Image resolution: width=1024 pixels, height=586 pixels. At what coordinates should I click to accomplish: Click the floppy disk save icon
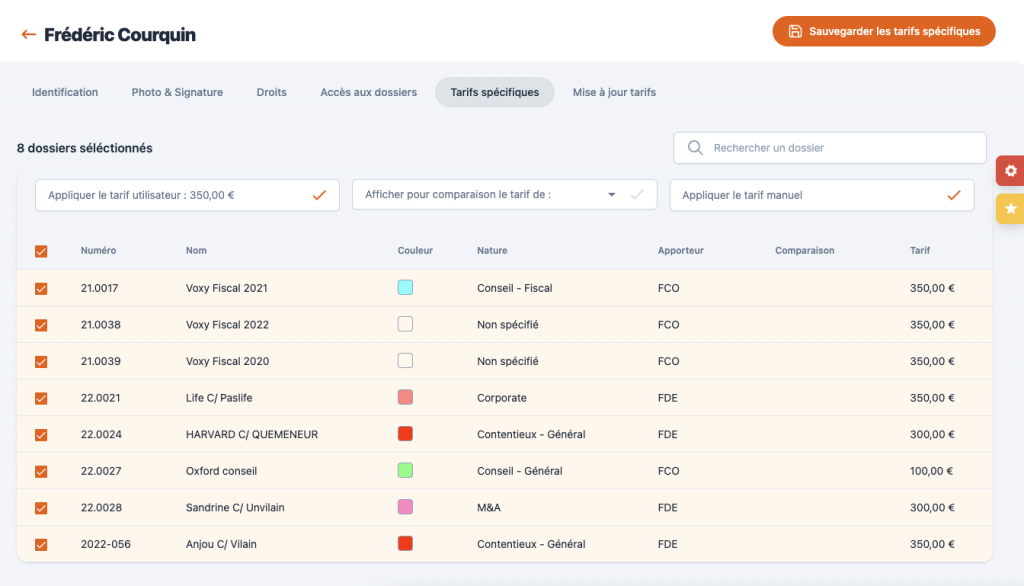point(795,31)
